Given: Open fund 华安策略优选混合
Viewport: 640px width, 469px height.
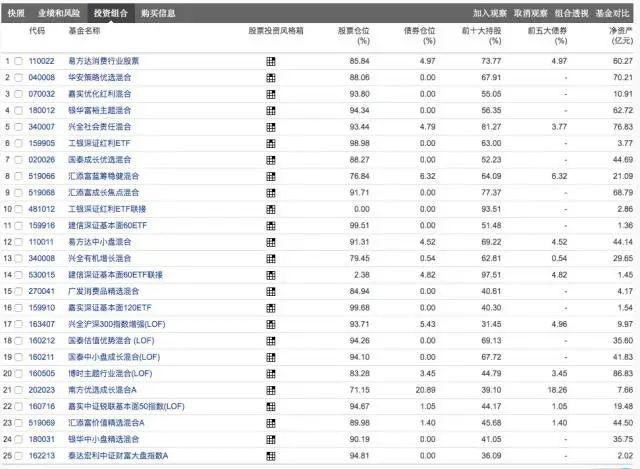Looking at the screenshot, I should coord(100,78).
